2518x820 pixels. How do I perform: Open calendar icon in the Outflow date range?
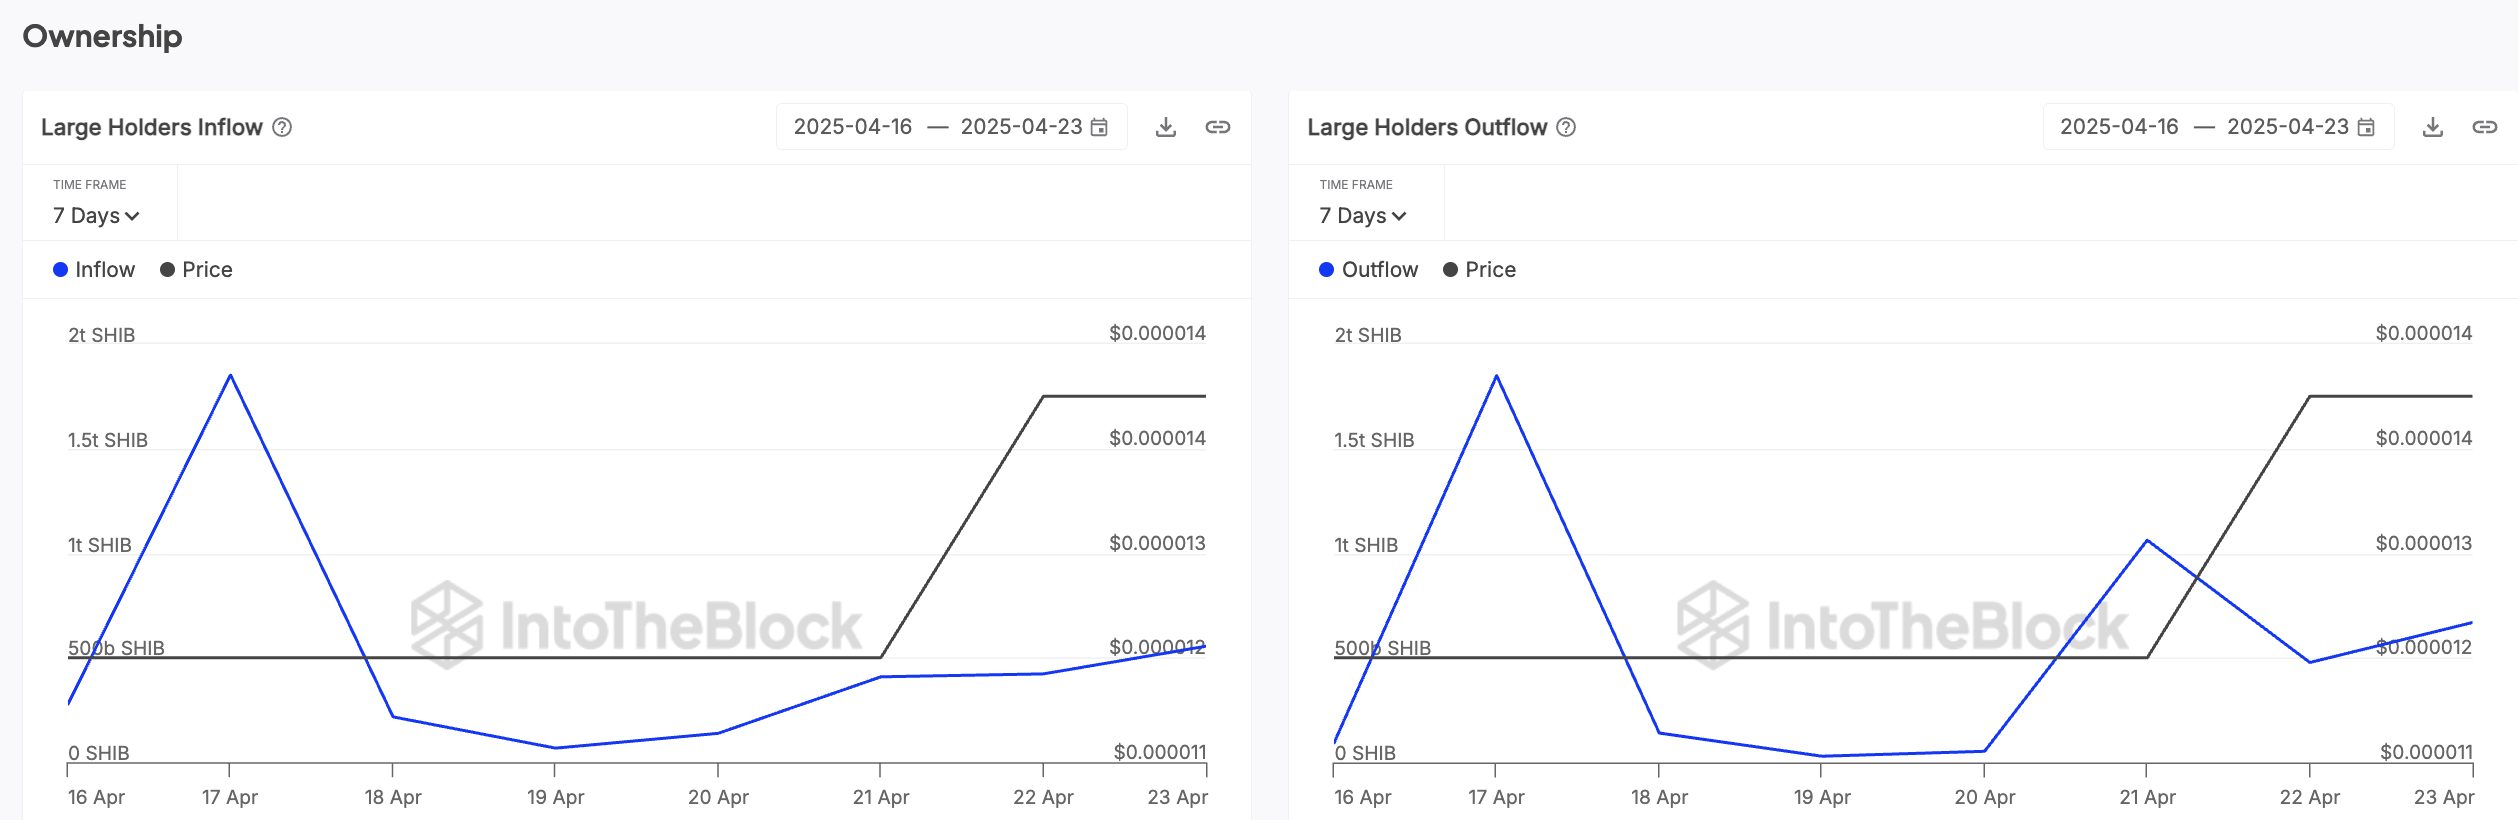(x=2366, y=127)
